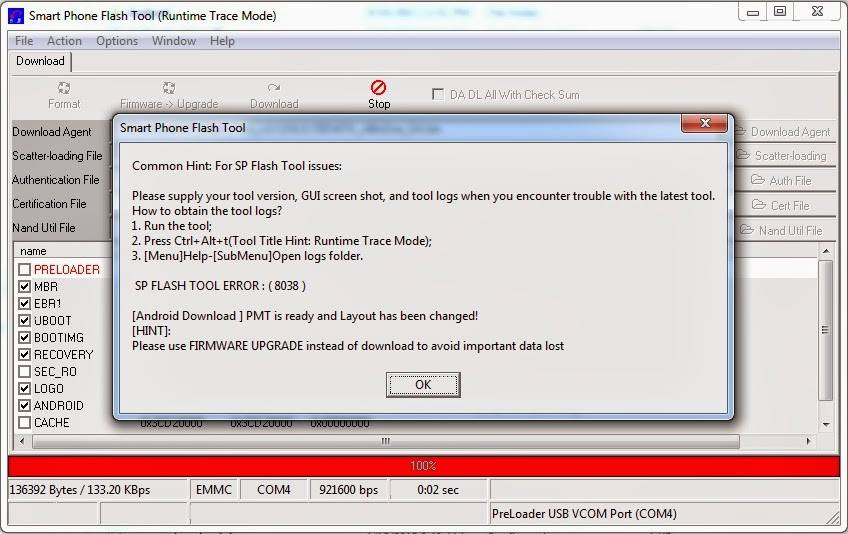The image size is (848, 534).
Task: Click the Format toolbar icon
Action: coord(64,88)
